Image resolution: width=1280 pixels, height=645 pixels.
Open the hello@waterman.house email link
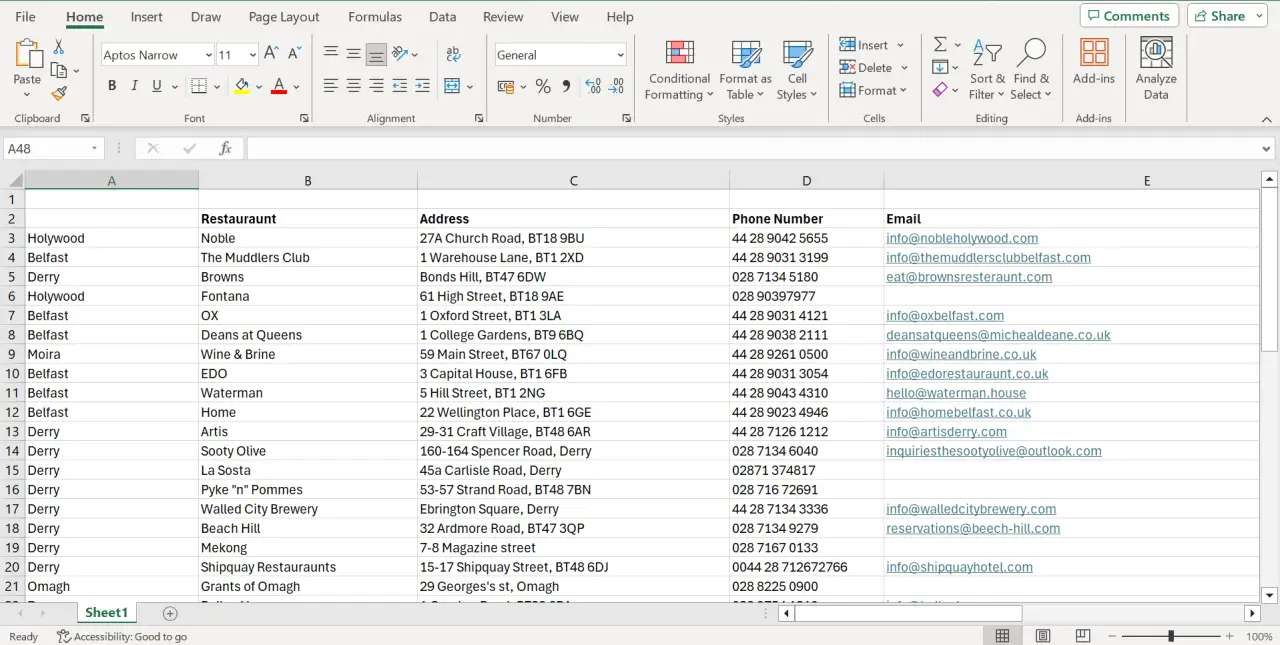pos(956,393)
